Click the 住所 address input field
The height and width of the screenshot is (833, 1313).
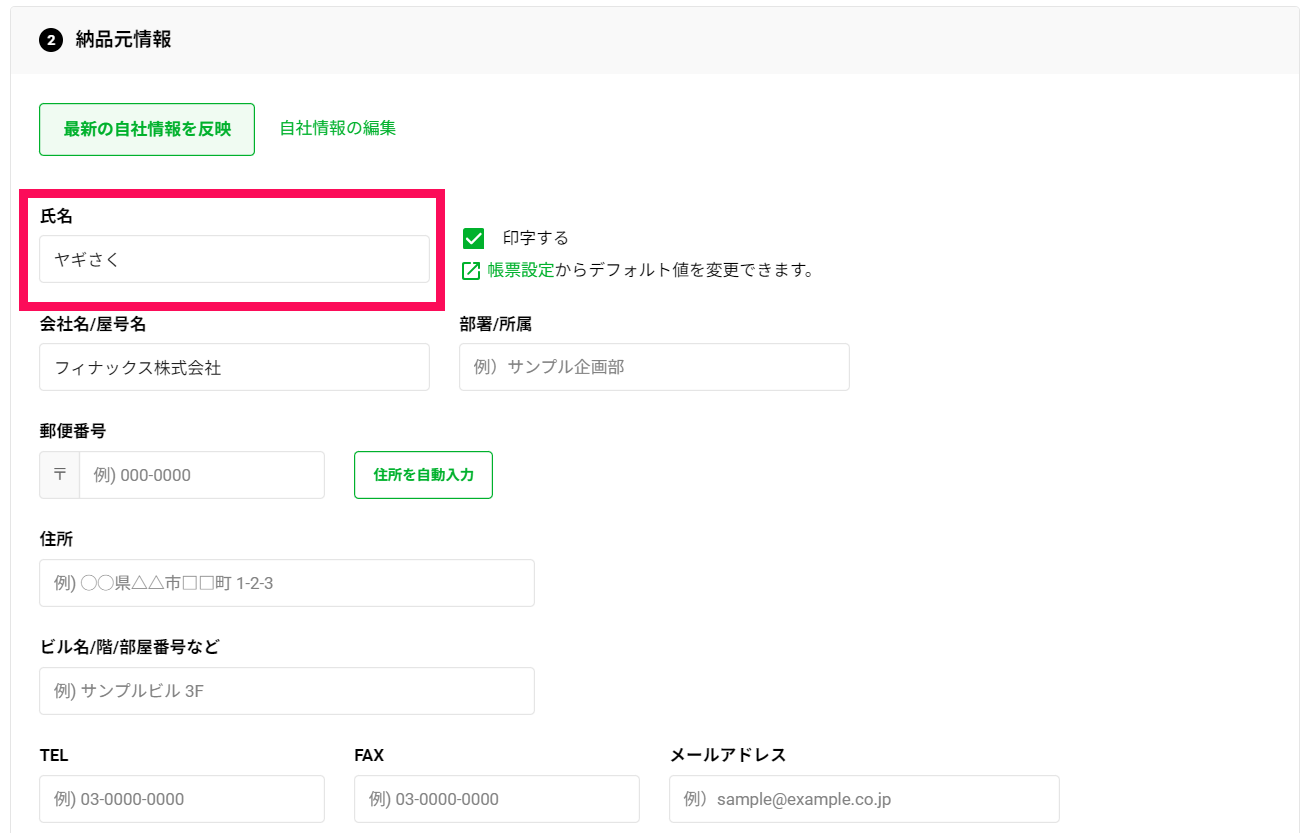point(287,583)
